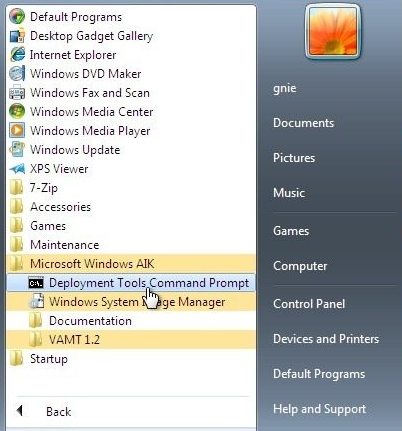Click the Windows Update icon
The height and width of the screenshot is (431, 402).
tap(17, 149)
